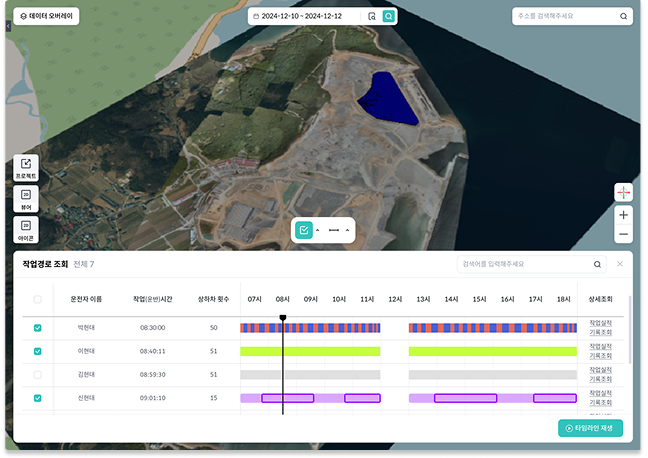Click the load count 15 cell
This screenshot has height=458, width=648.
(x=213, y=398)
